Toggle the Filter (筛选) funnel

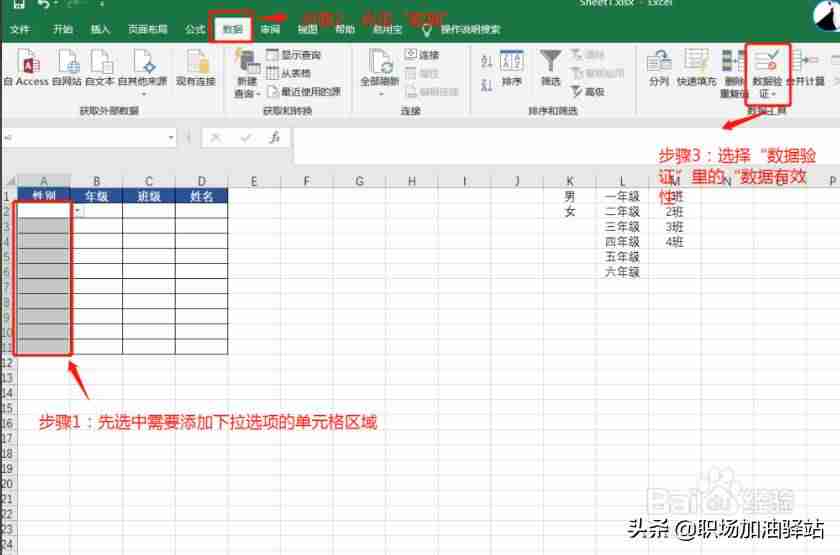(x=550, y=68)
